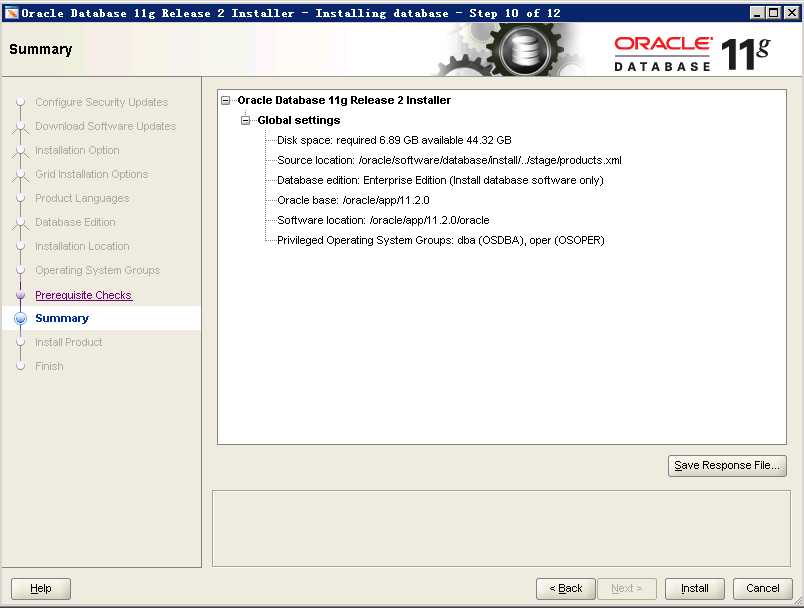
Task: Select the Disk space required 6.89 GB row
Action: (x=394, y=140)
